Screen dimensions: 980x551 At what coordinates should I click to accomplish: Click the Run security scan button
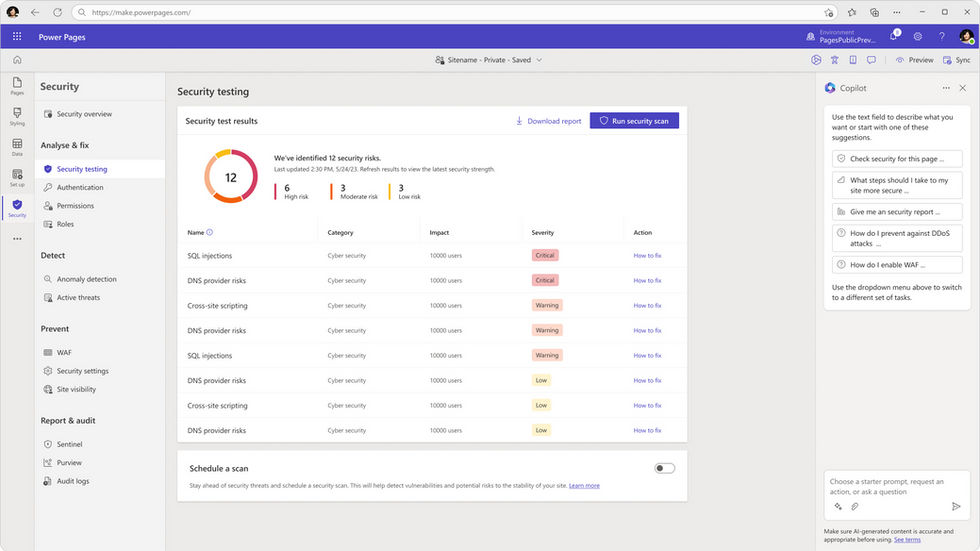pyautogui.click(x=634, y=120)
